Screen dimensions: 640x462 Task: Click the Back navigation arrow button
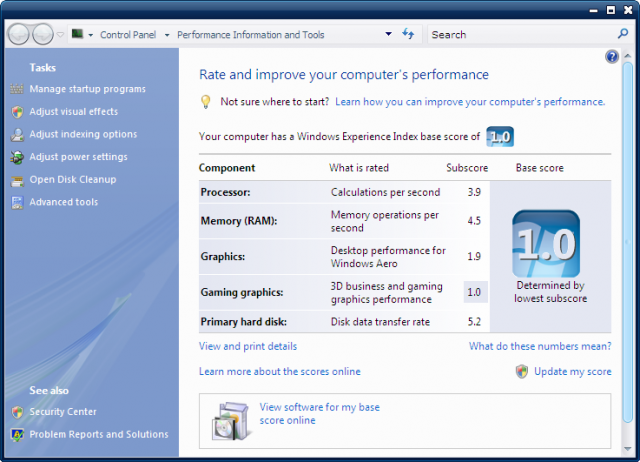pyautogui.click(x=18, y=34)
